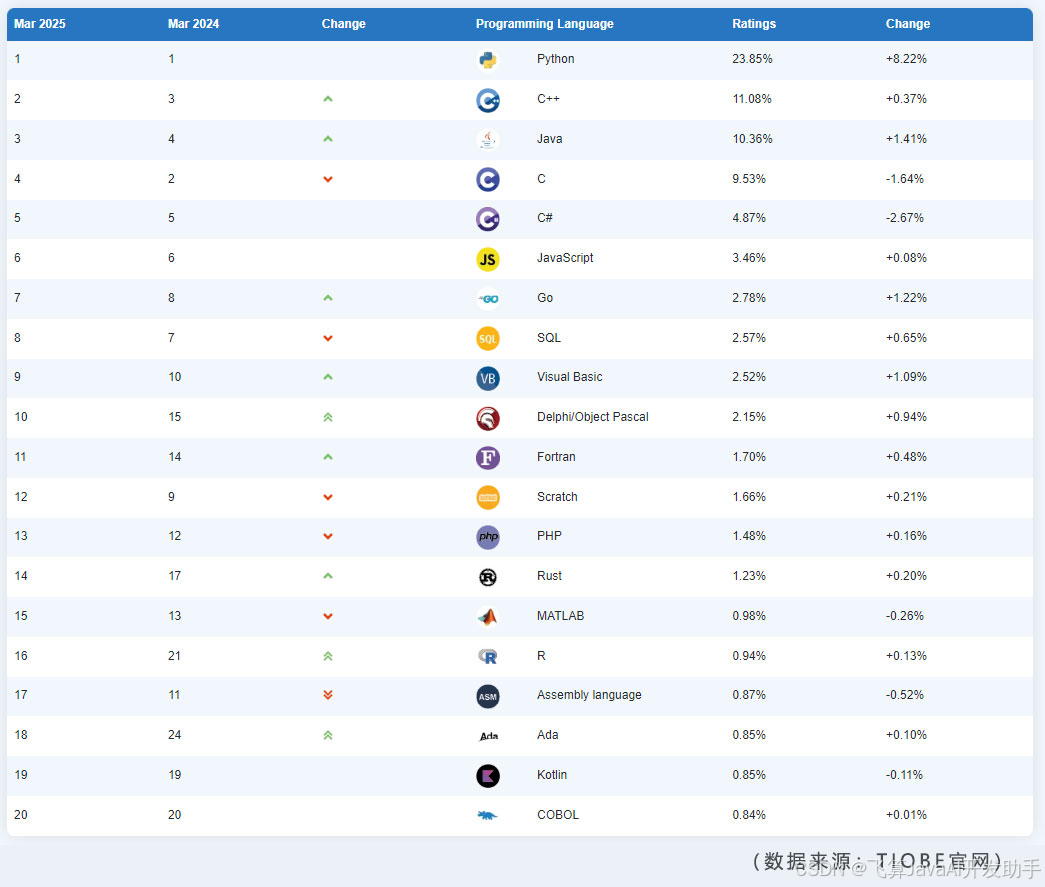Click the -2.67% change for C#
Image resolution: width=1045 pixels, height=887 pixels.
(904, 218)
